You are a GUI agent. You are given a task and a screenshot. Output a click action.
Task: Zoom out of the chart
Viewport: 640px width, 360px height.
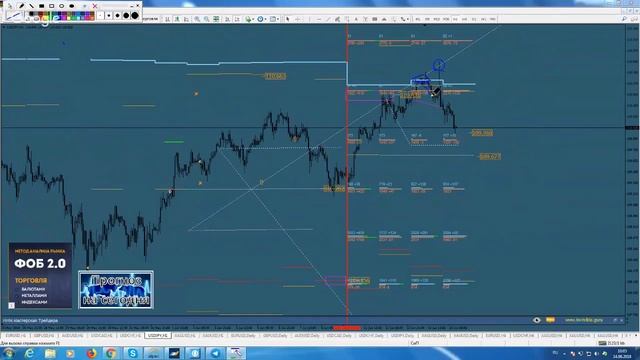pos(207,19)
